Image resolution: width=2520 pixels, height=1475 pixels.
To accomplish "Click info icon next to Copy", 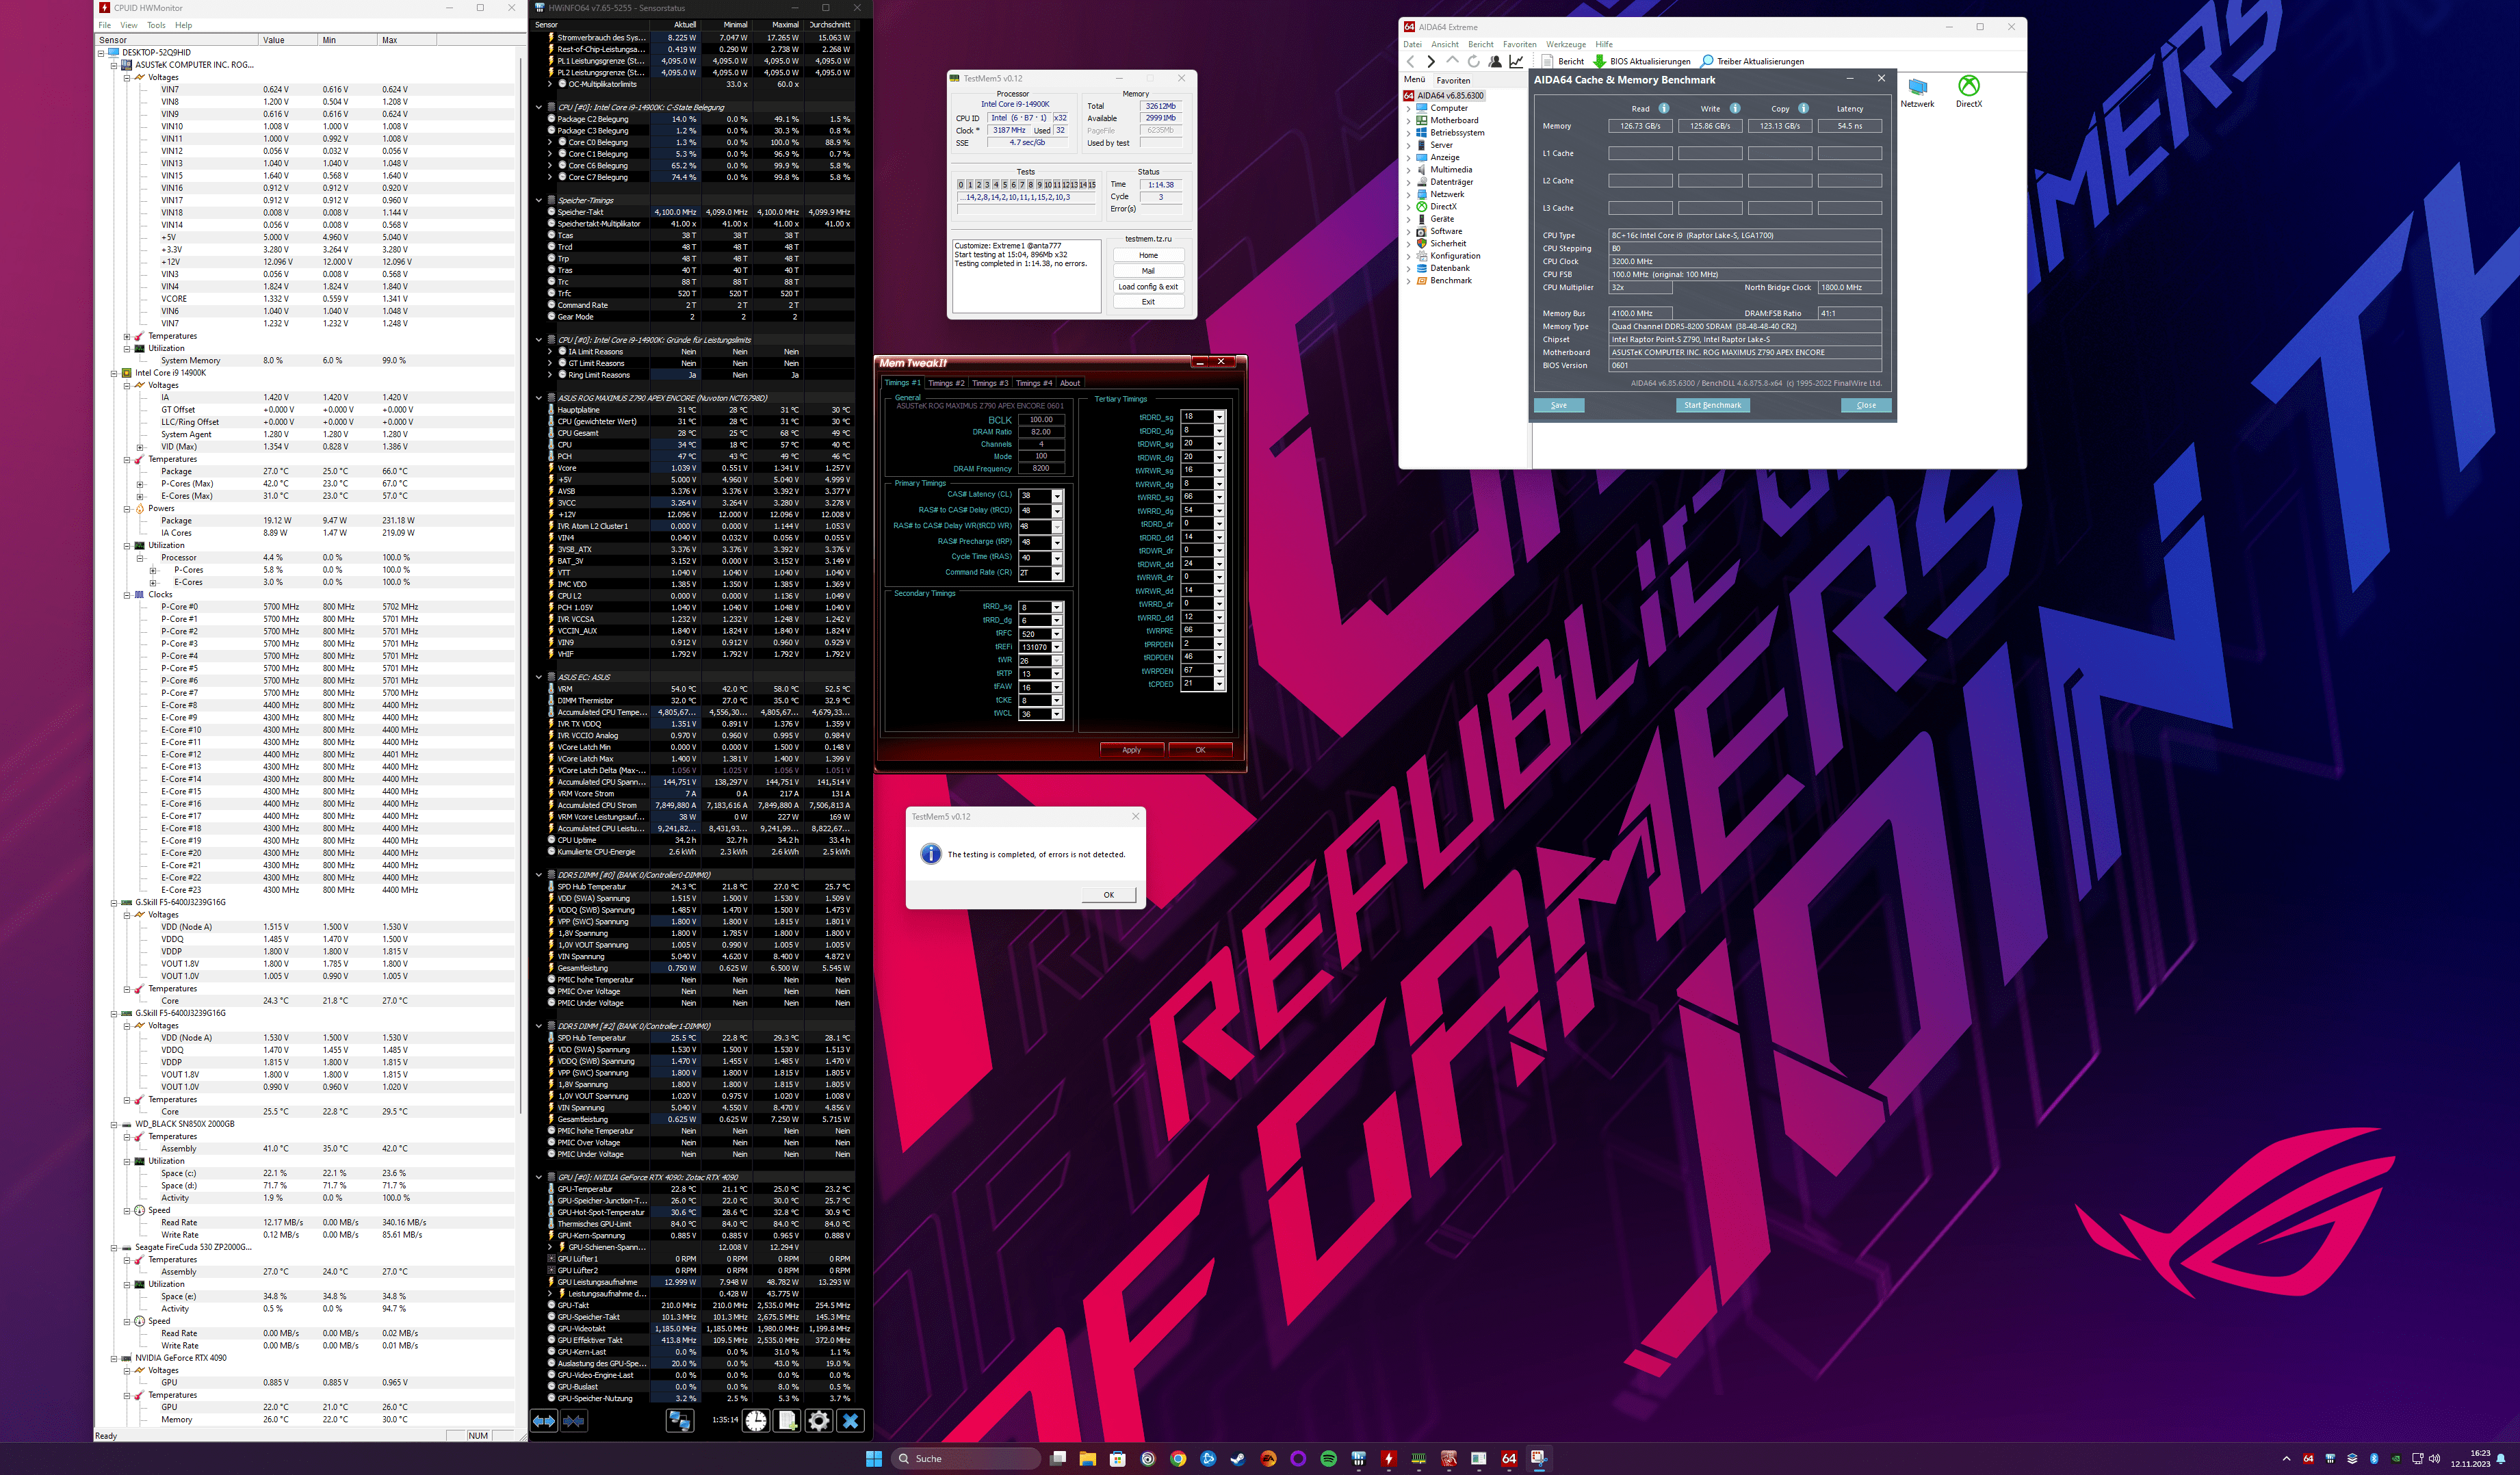I will (x=1804, y=108).
